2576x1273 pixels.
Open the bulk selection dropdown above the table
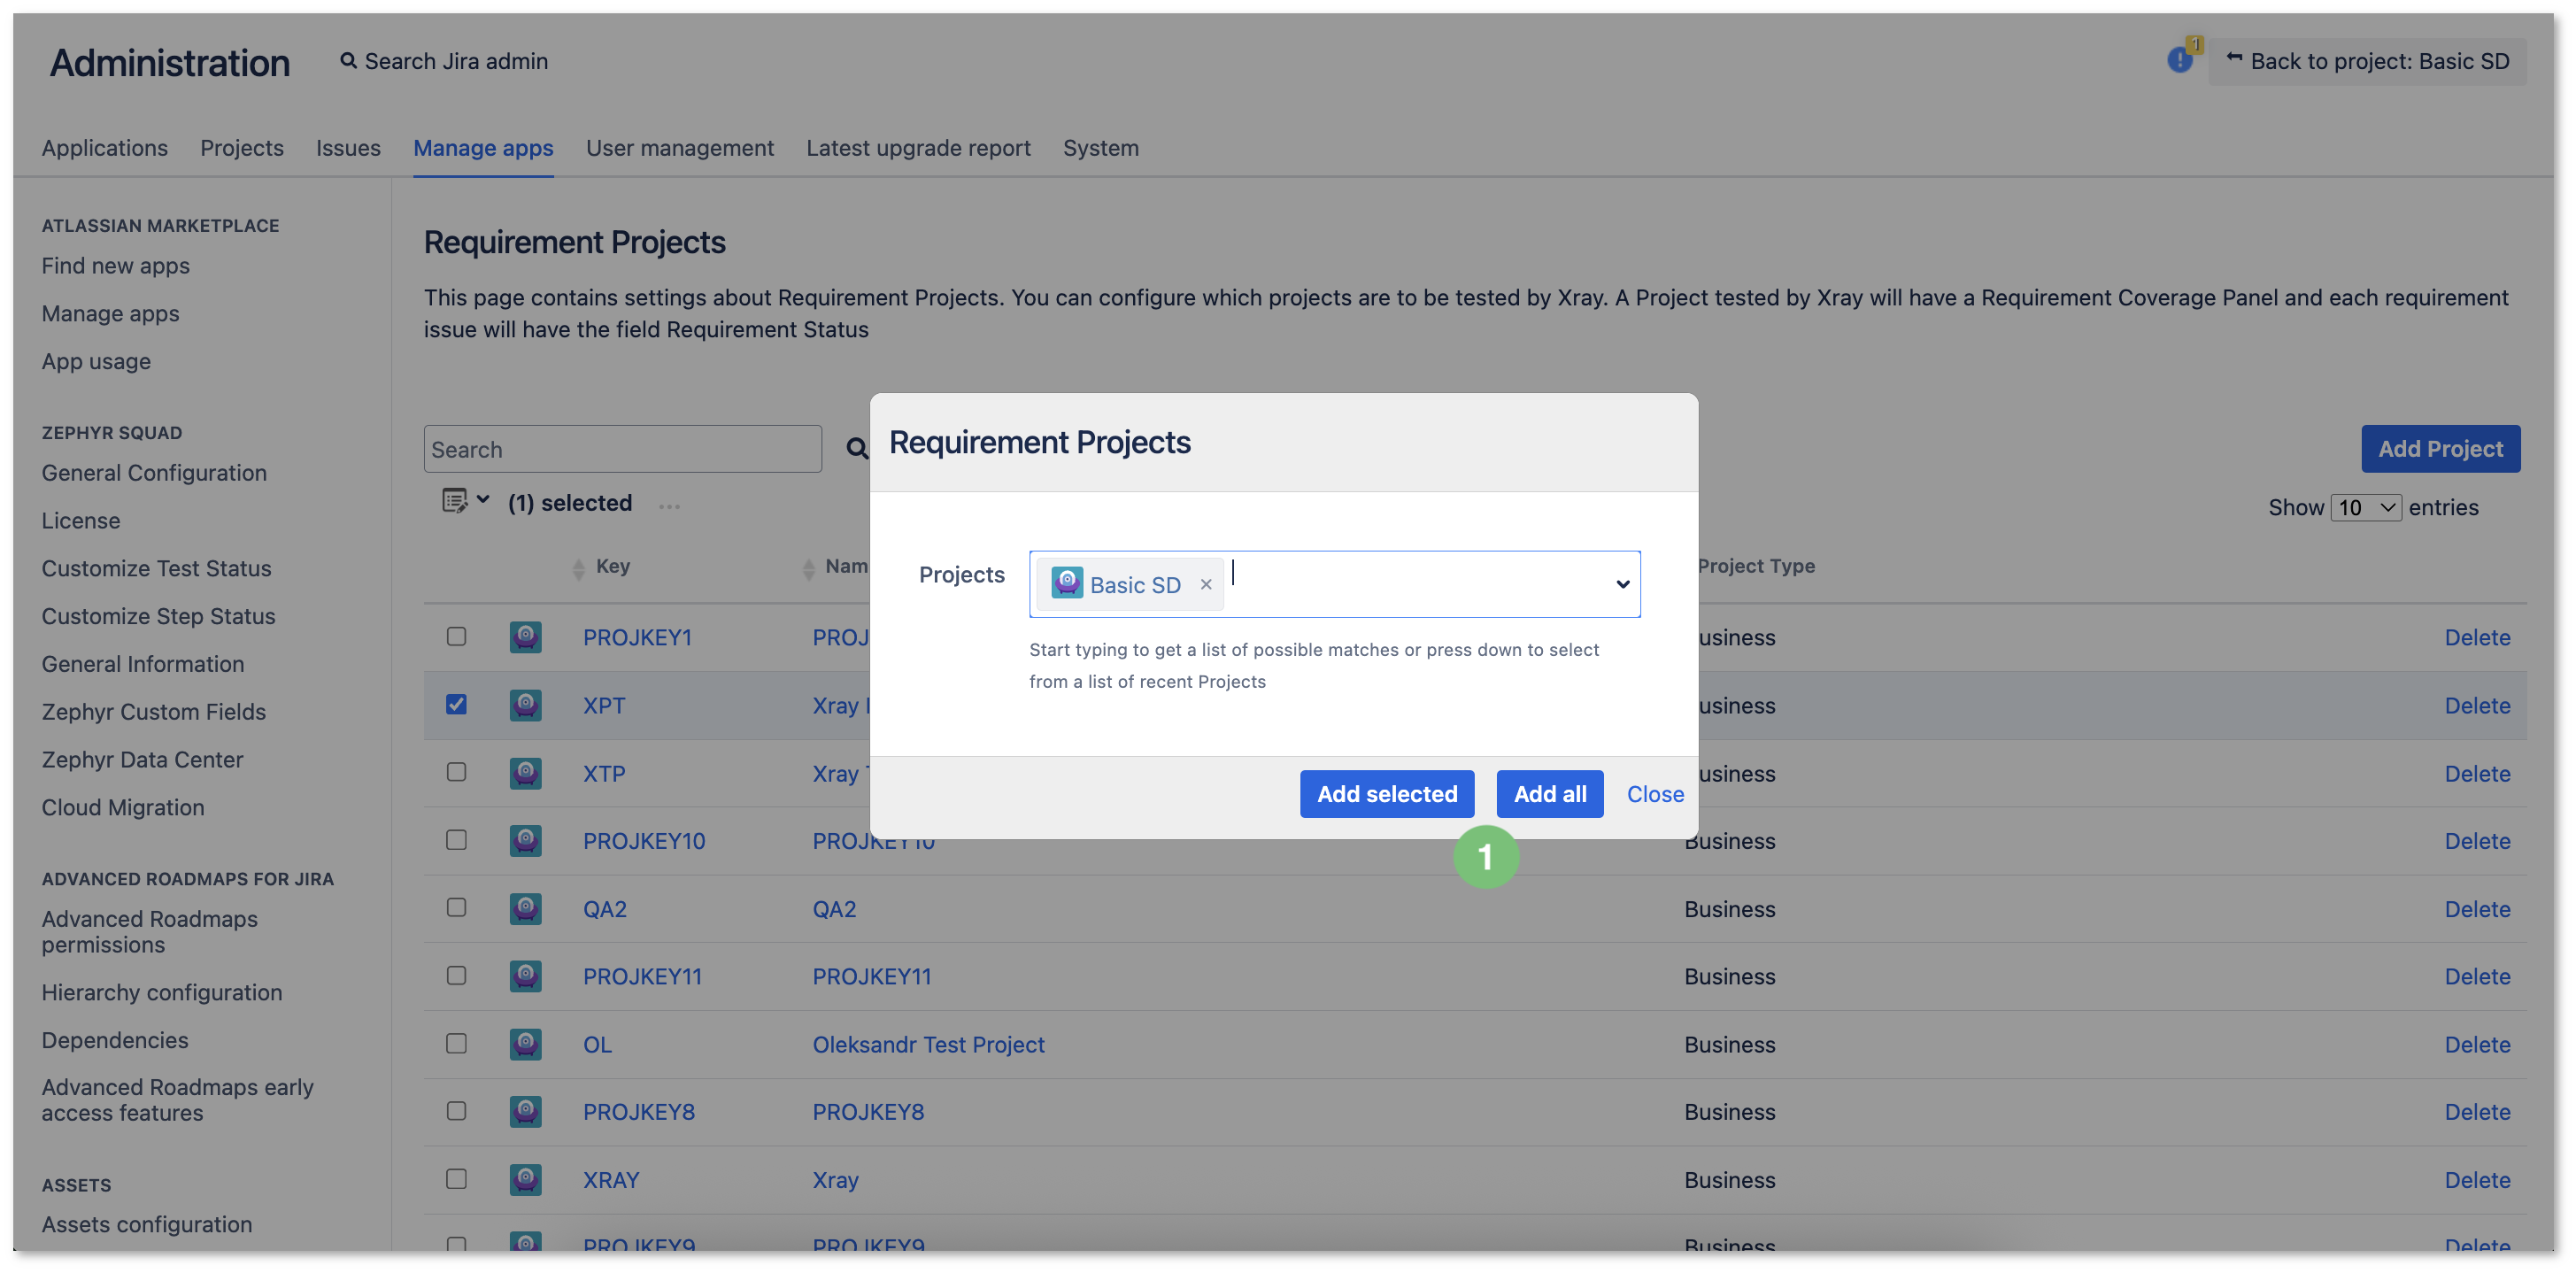tap(466, 500)
